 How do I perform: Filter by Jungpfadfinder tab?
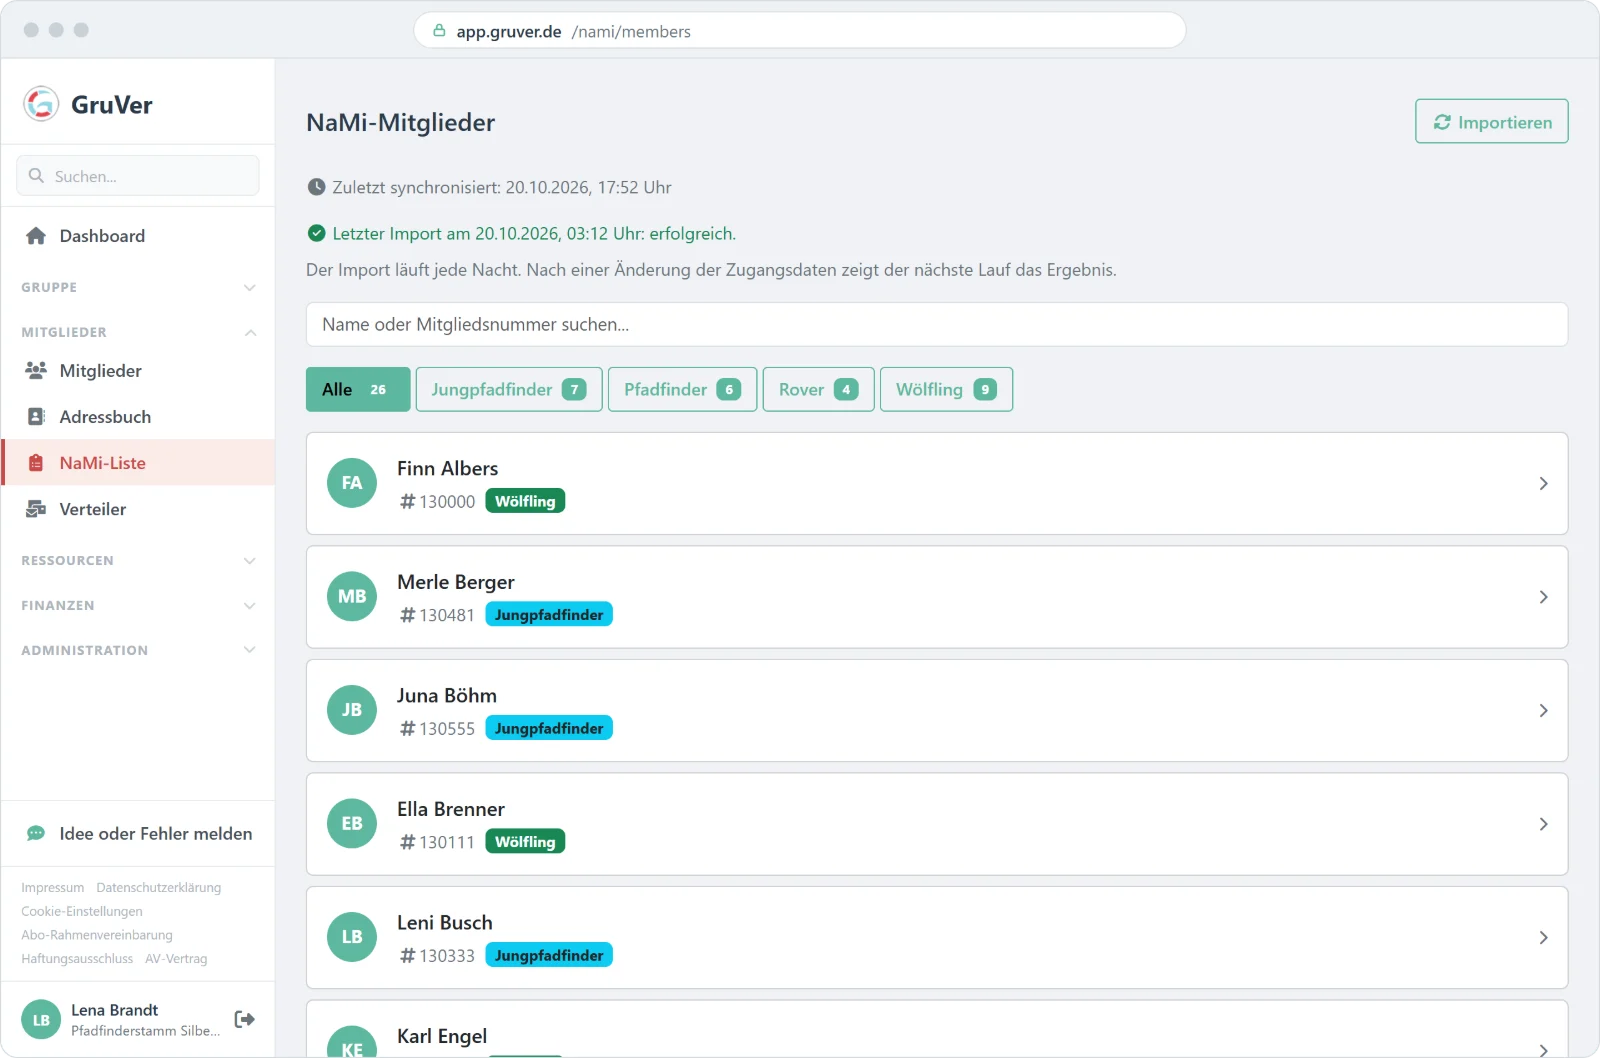click(509, 389)
